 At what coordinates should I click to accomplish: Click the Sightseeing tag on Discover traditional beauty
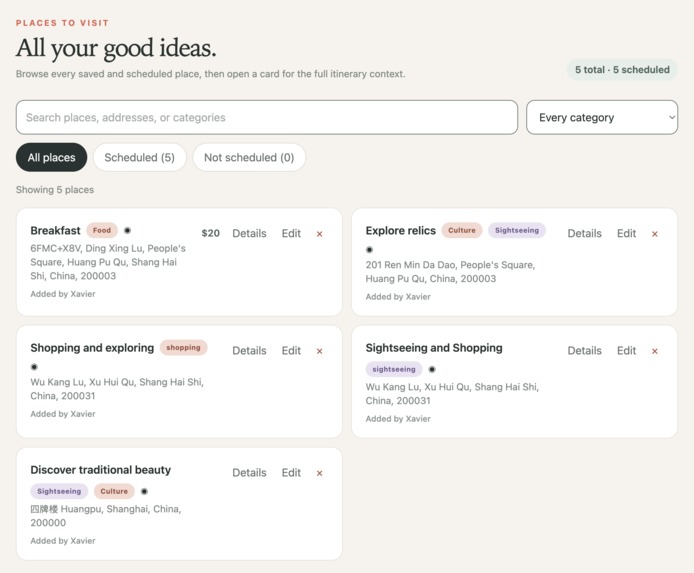(59, 491)
